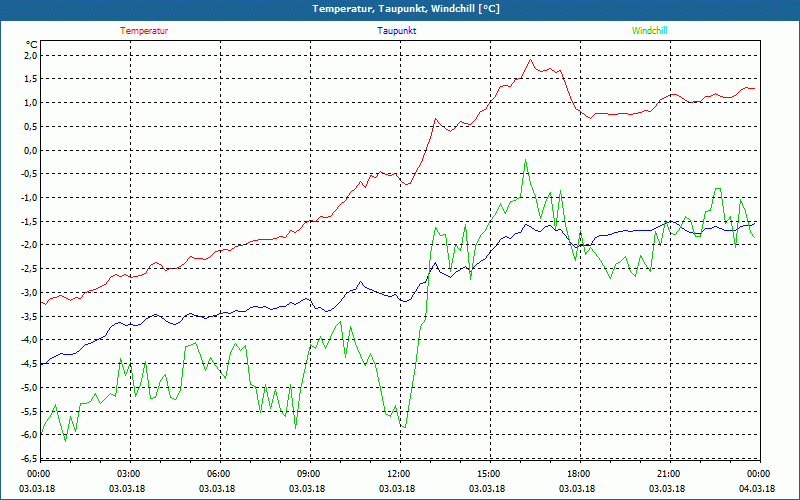
Task: Click the °C unit label on the y-axis
Action: click(32, 44)
